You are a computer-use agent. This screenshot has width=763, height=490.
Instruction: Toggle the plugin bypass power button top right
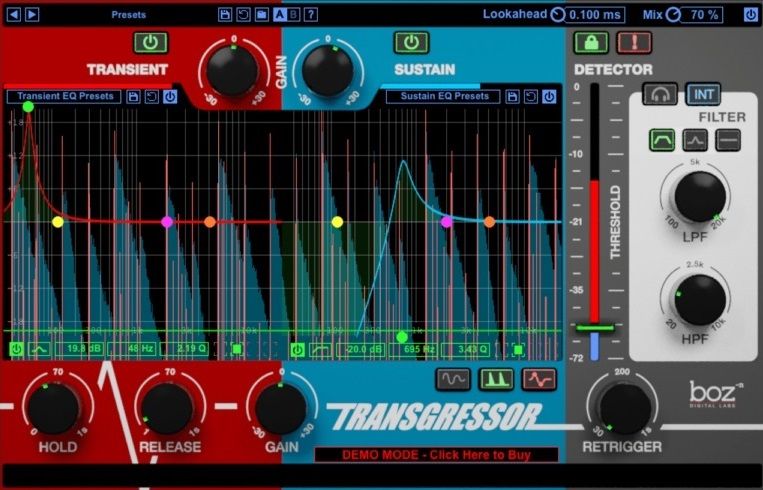[x=750, y=15]
